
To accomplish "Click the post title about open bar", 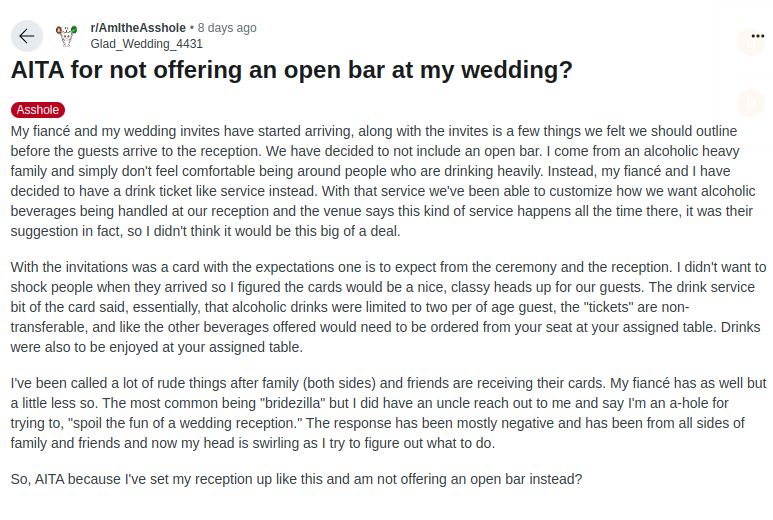I will (292, 69).
